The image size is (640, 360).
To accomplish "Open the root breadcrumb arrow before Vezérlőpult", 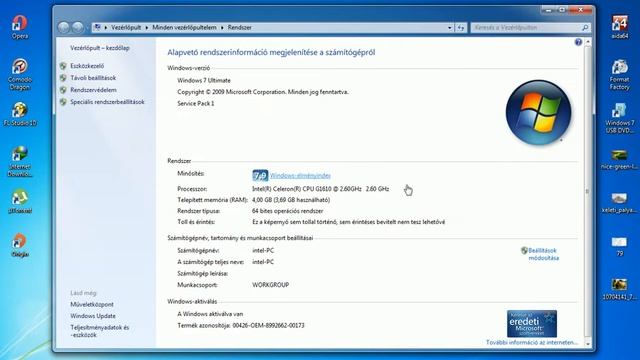I will click(x=106, y=27).
